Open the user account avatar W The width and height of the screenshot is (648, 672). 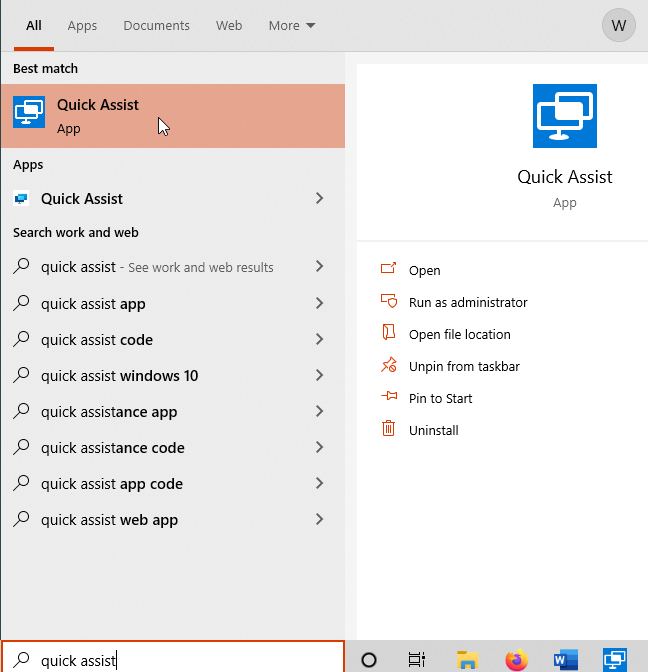click(618, 25)
